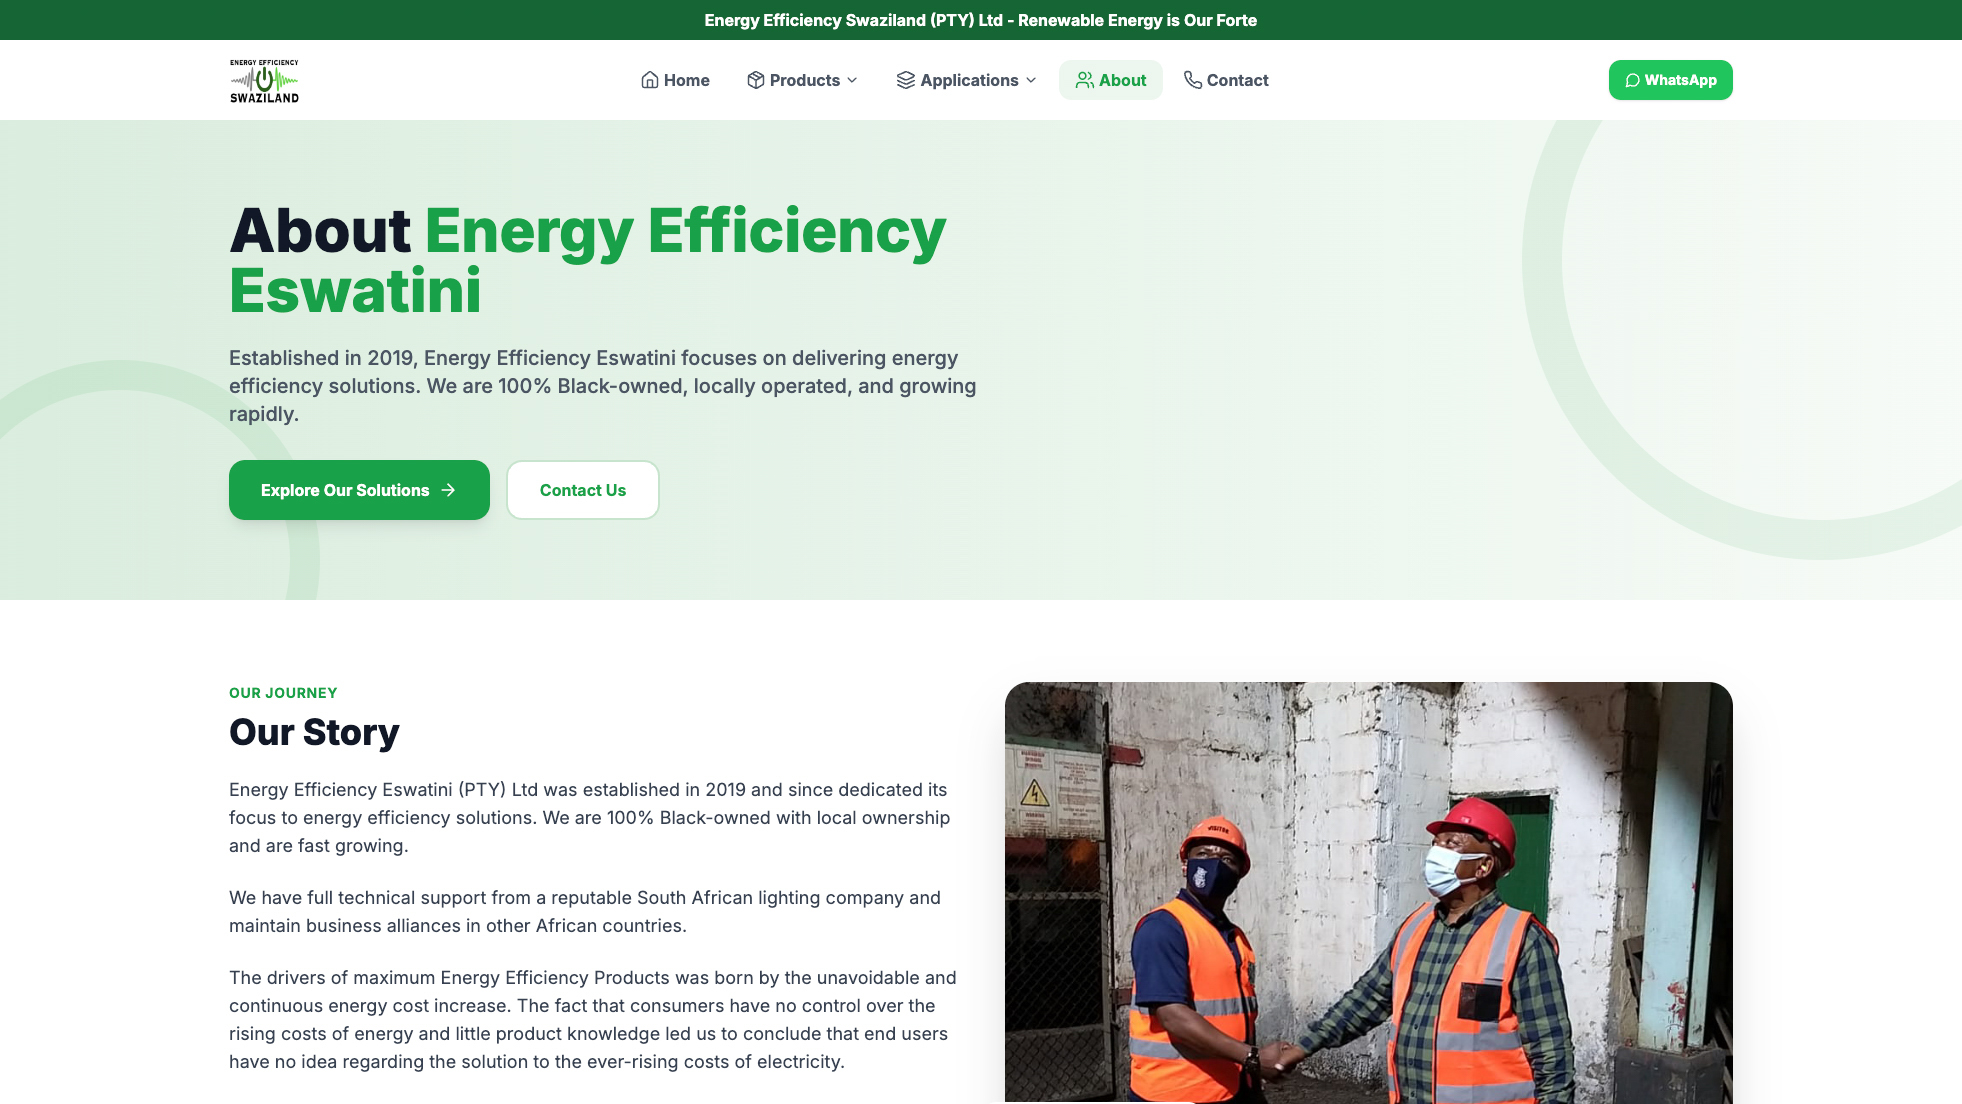The height and width of the screenshot is (1104, 1962).
Task: Select the phone icon beside Contact
Action: coord(1191,80)
